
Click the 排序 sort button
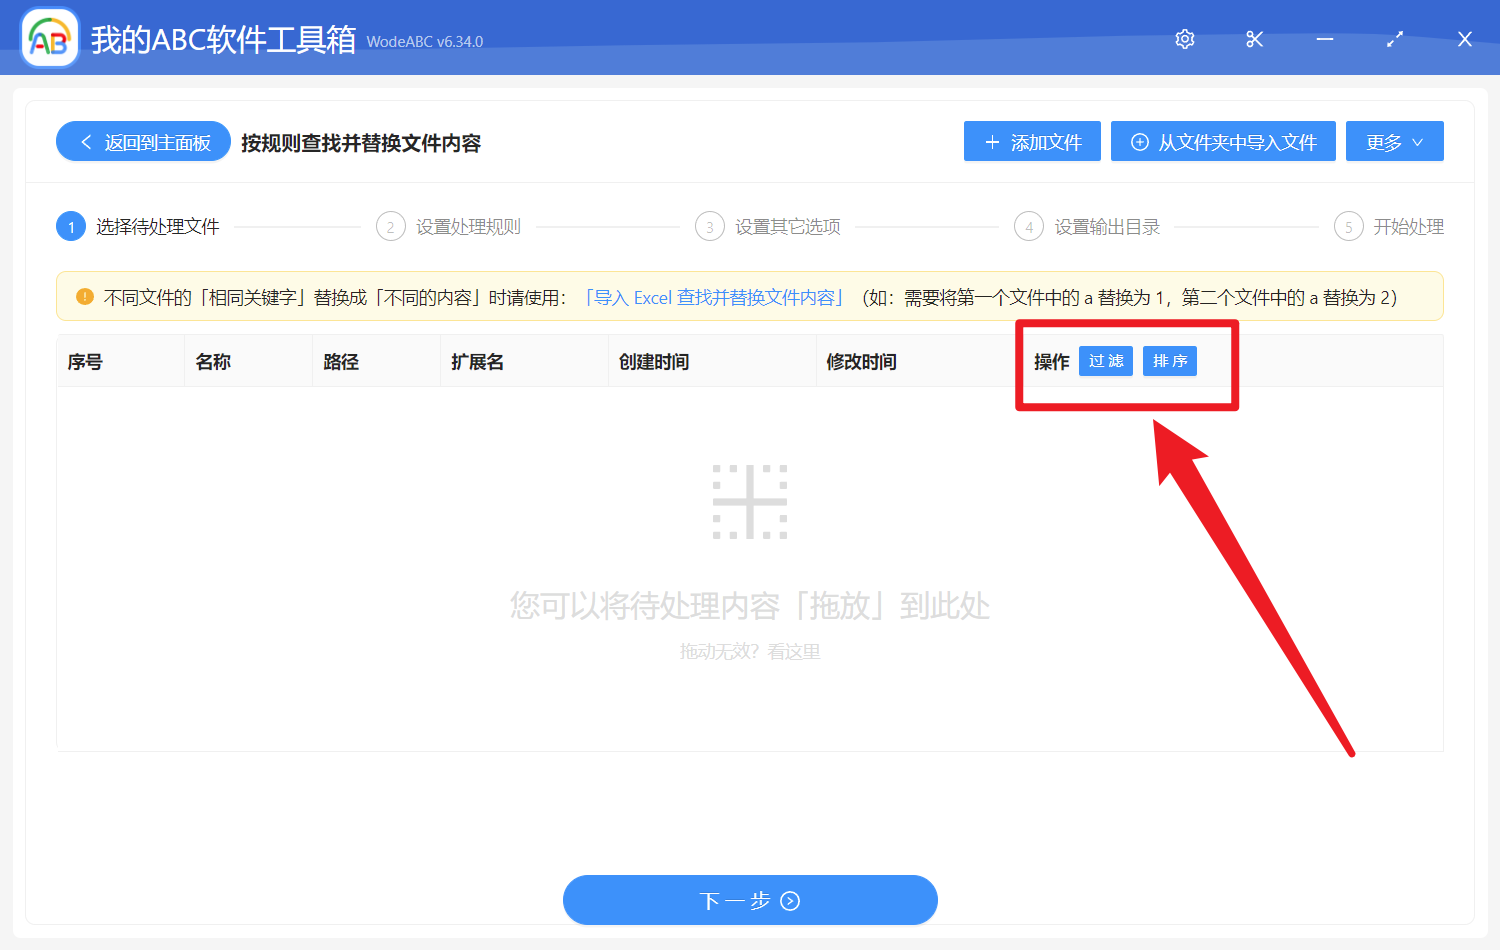(x=1170, y=361)
